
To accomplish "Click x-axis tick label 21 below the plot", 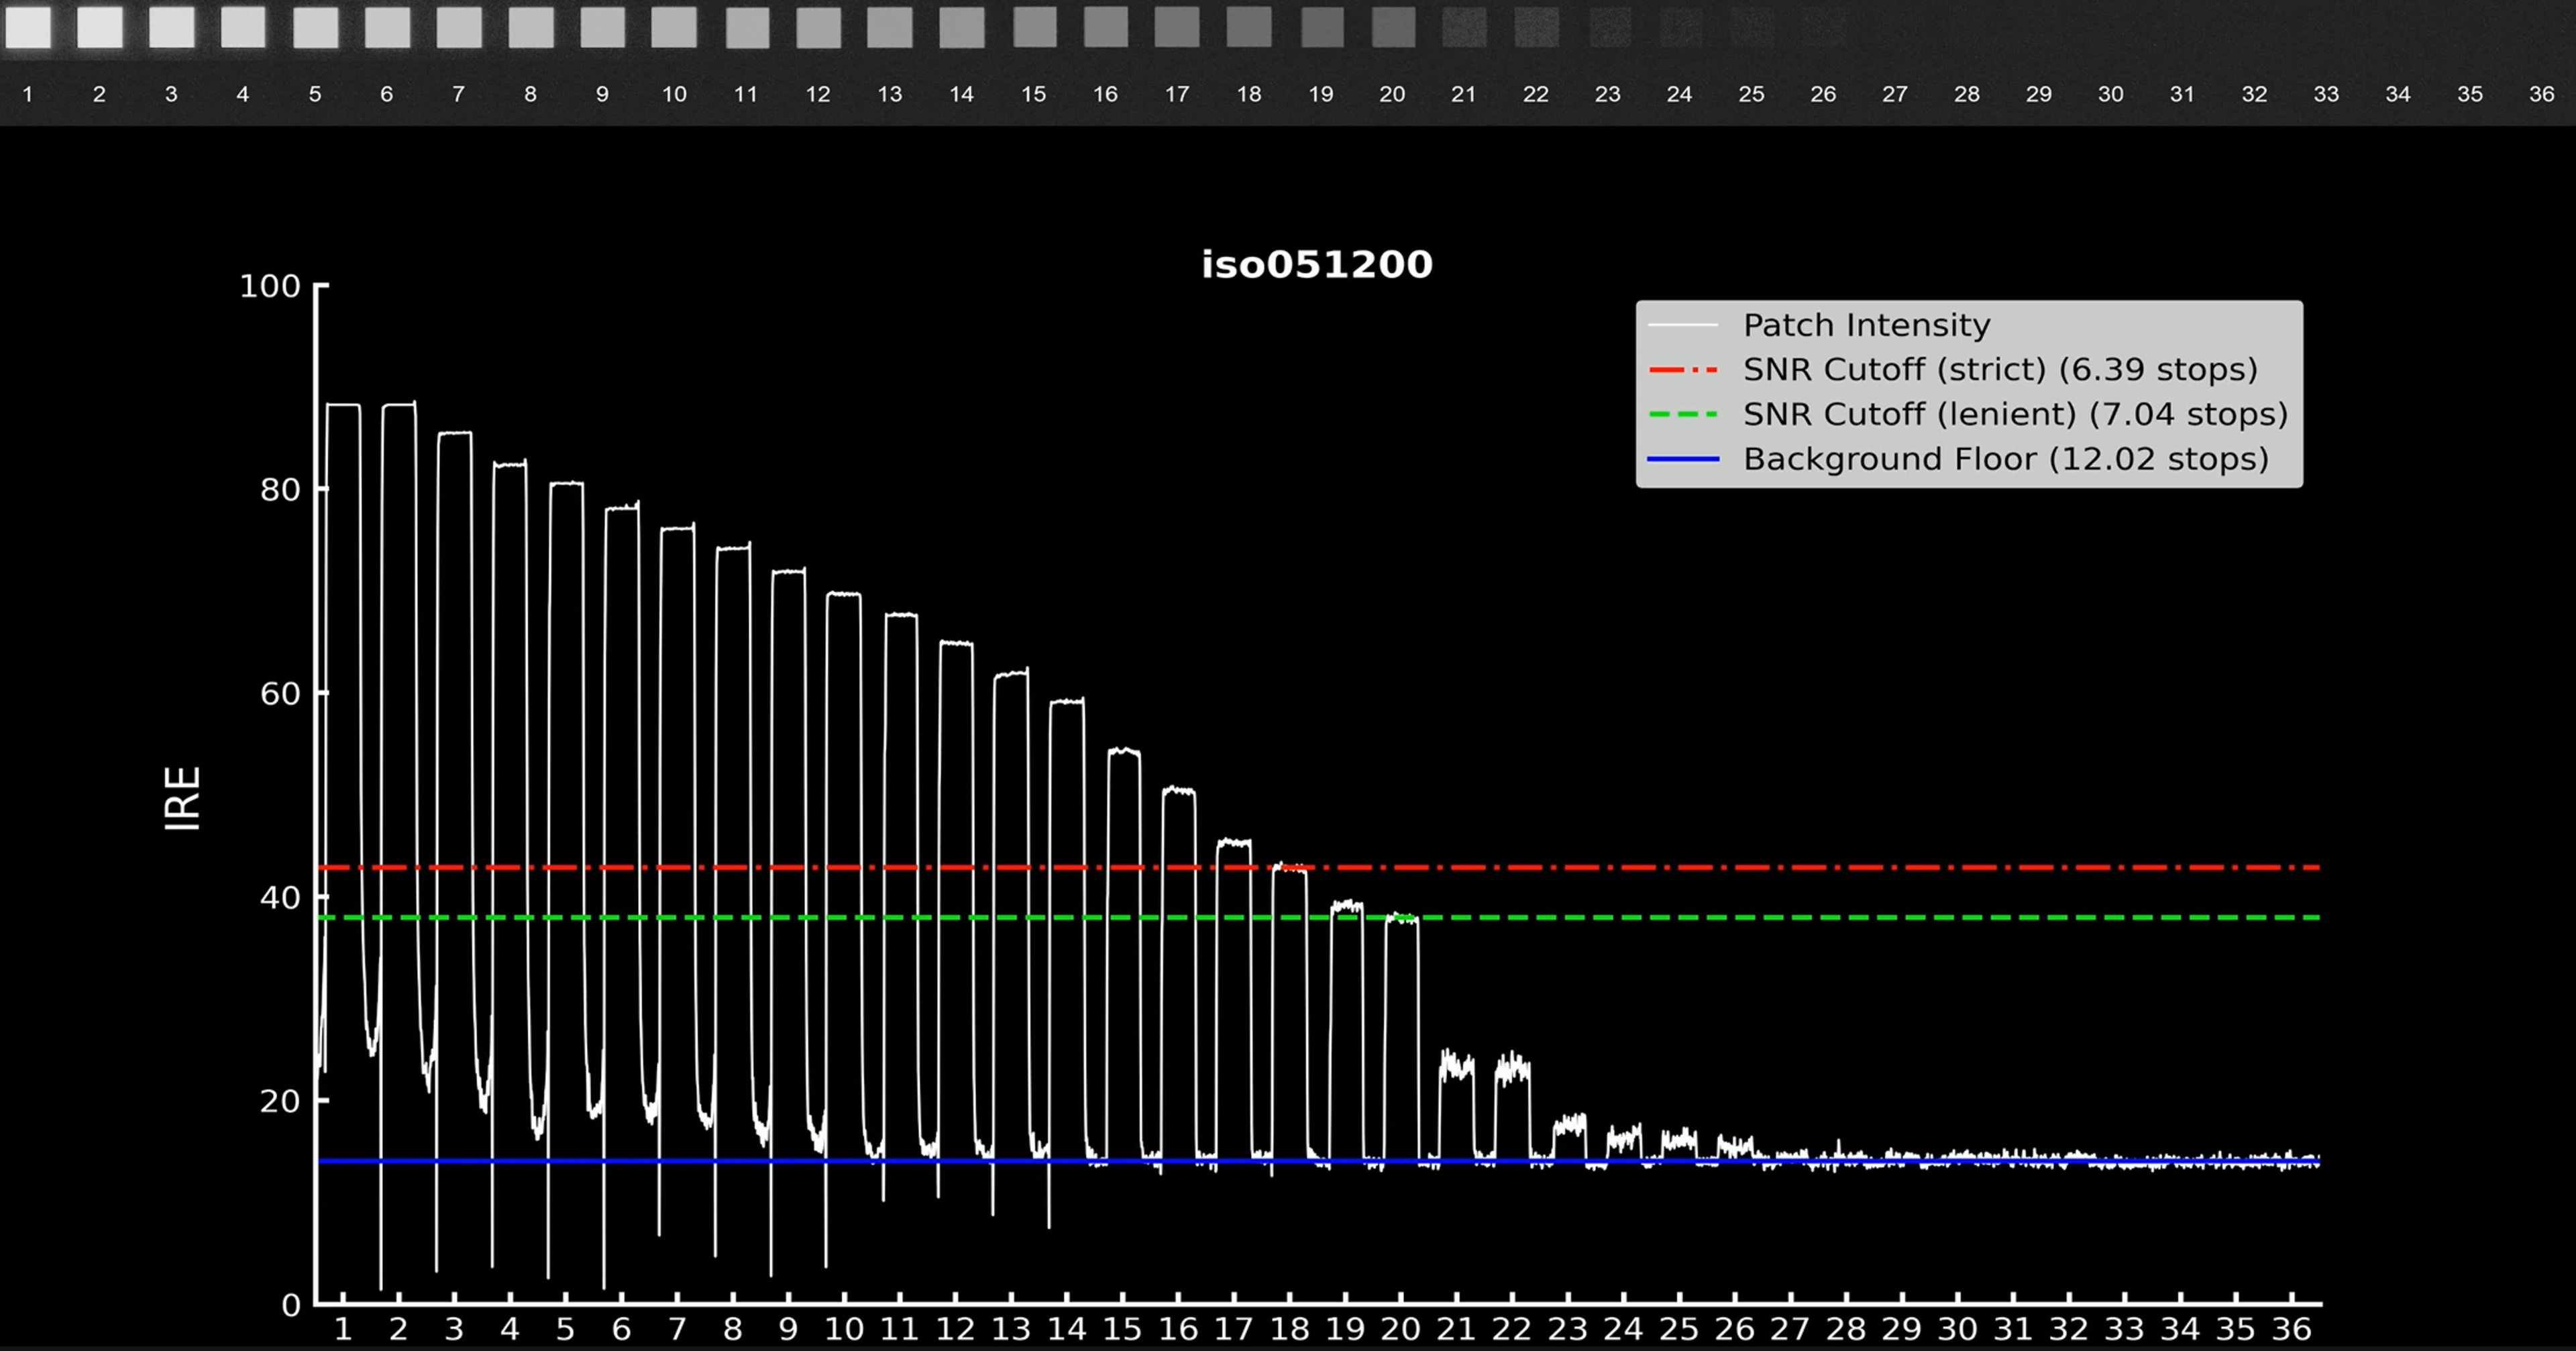I will [1456, 1329].
